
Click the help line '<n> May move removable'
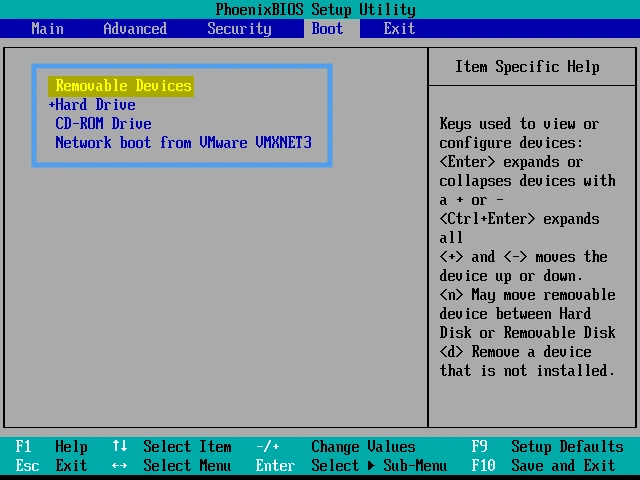tap(527, 295)
